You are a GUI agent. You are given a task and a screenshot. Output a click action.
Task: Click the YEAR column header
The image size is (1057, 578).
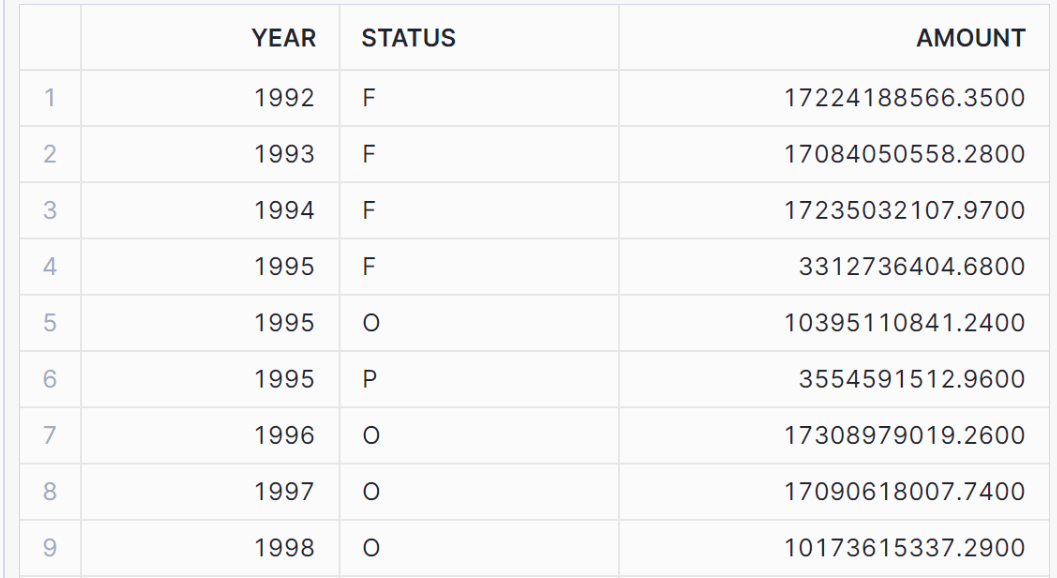284,39
